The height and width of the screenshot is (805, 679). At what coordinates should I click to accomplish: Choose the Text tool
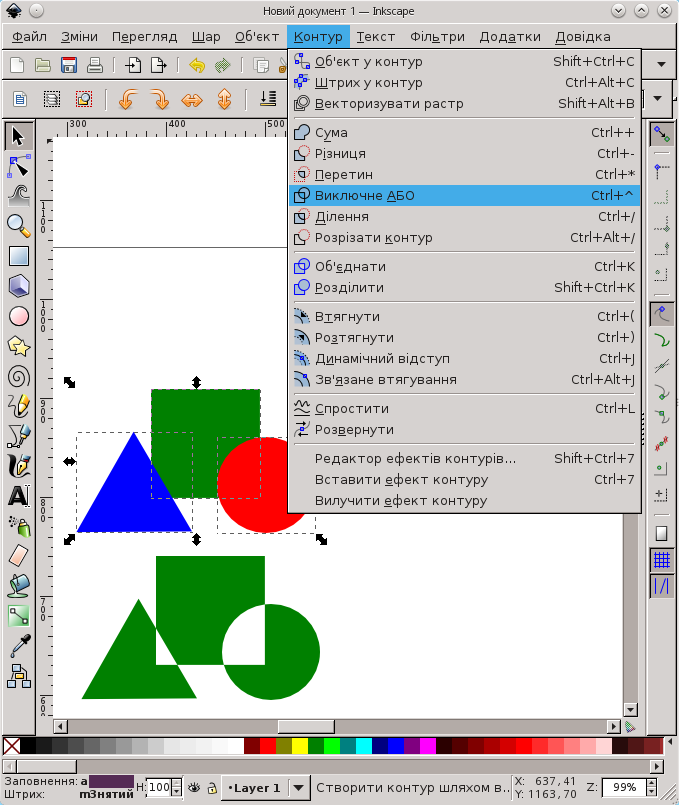[18, 496]
